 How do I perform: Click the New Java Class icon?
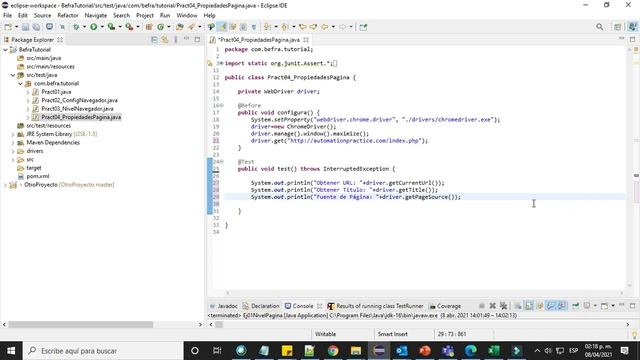[x=160, y=27]
